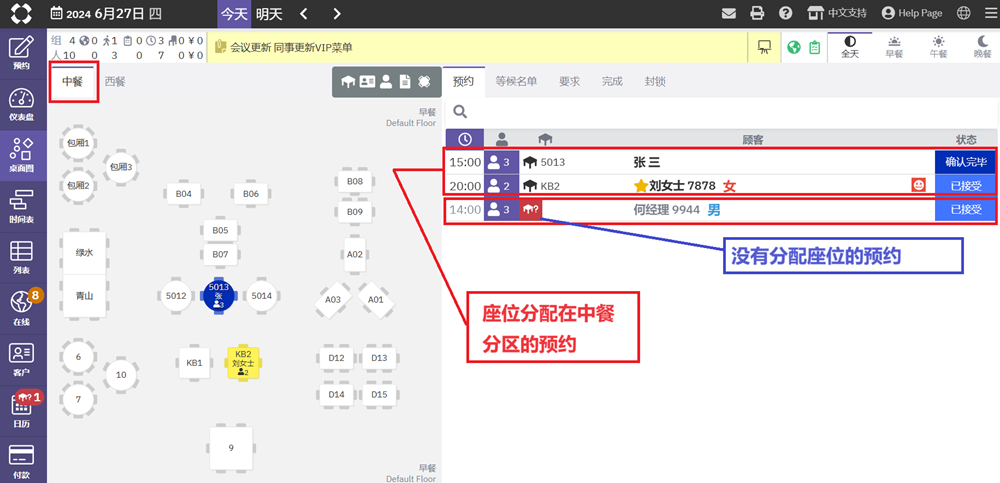Select table D15 on floor plan
Image resolution: width=1000 pixels, height=483 pixels.
click(379, 394)
